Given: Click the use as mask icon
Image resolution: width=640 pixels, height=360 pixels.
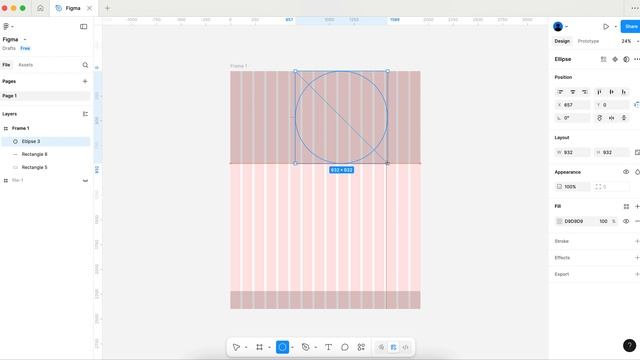Looking at the screenshot, I should click(x=626, y=59).
